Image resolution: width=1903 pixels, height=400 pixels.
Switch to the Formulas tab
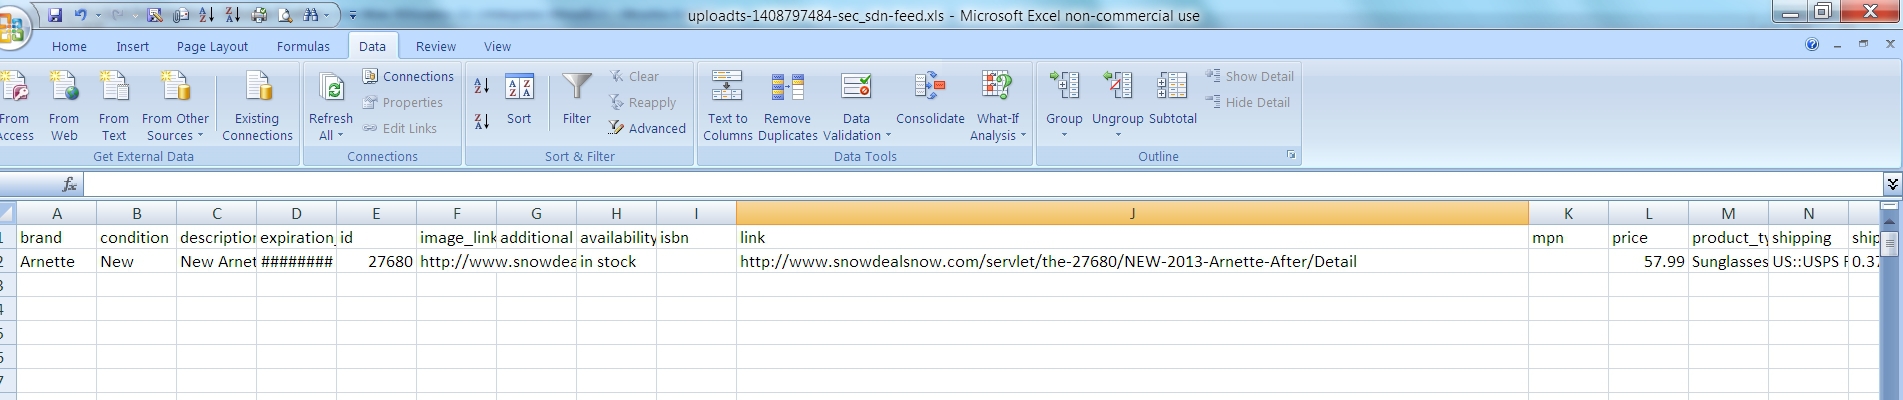click(303, 46)
